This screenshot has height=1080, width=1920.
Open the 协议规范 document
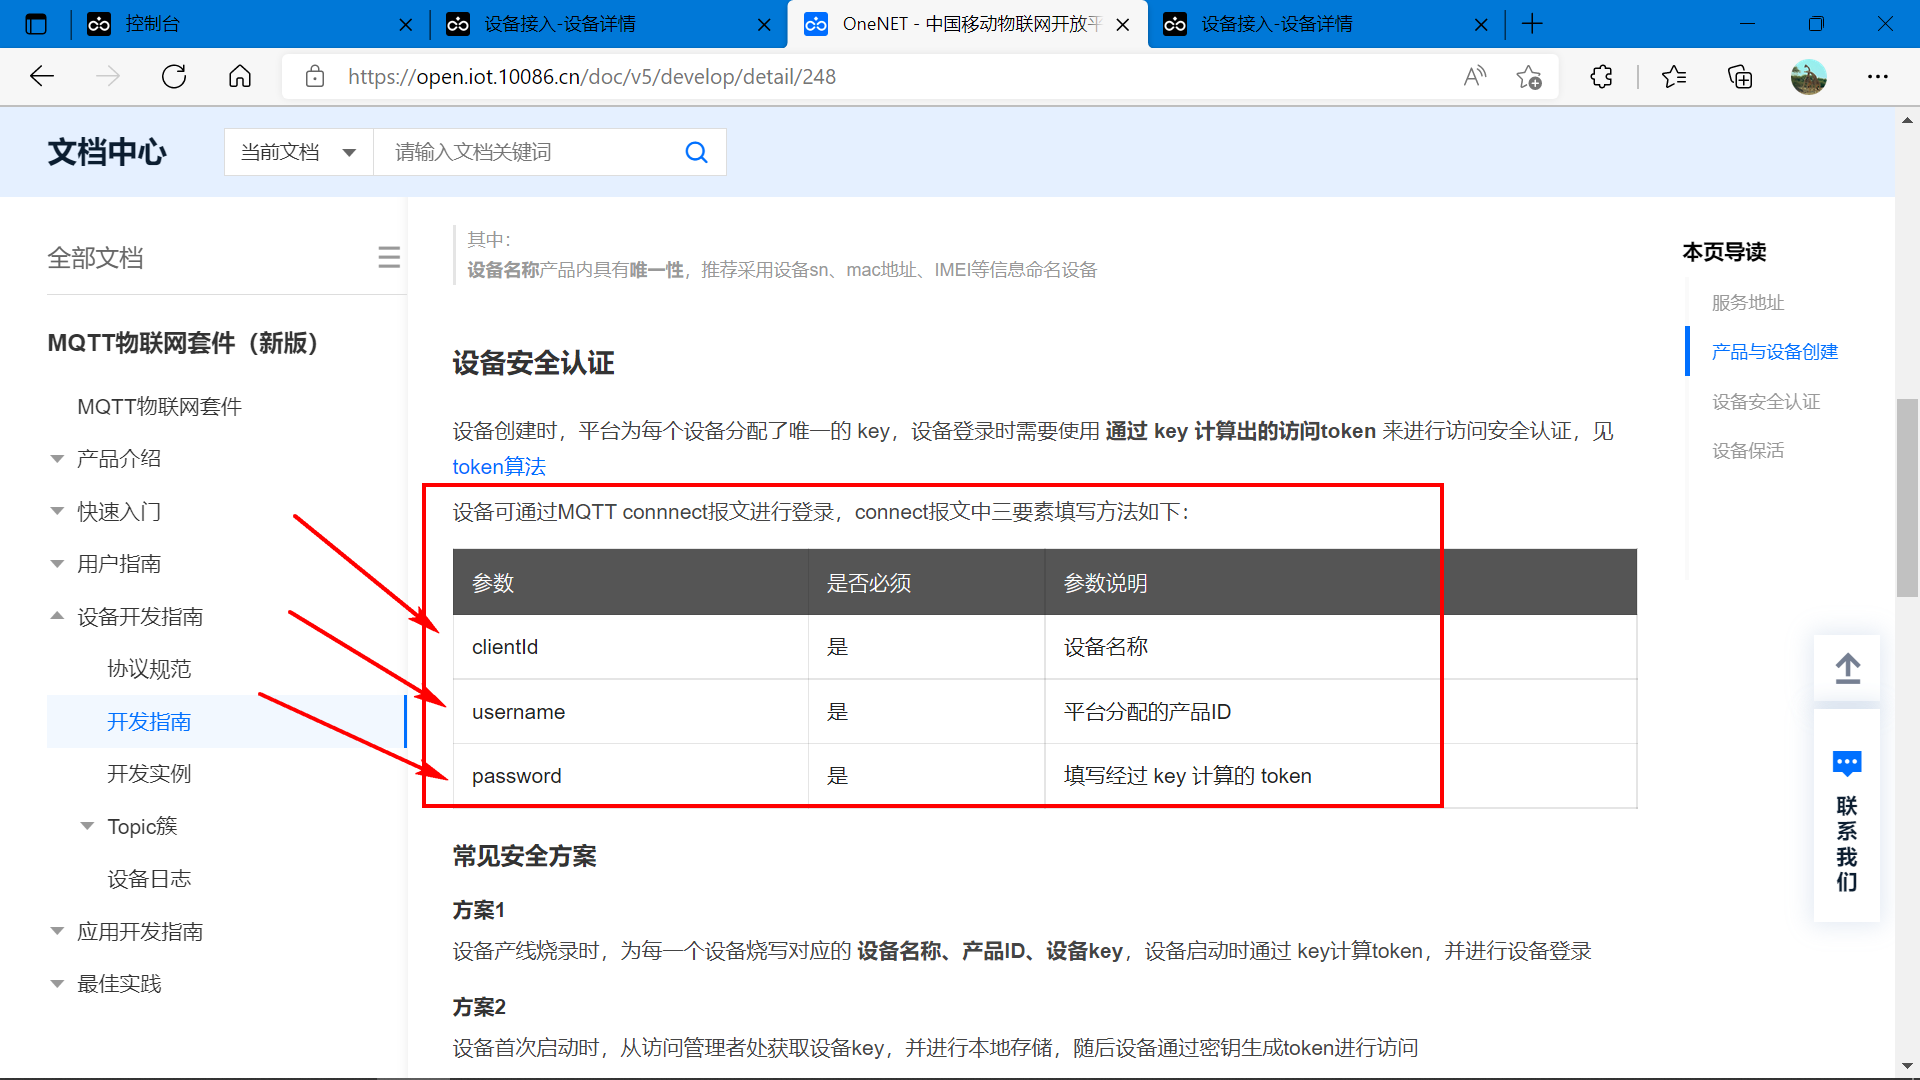pos(149,669)
